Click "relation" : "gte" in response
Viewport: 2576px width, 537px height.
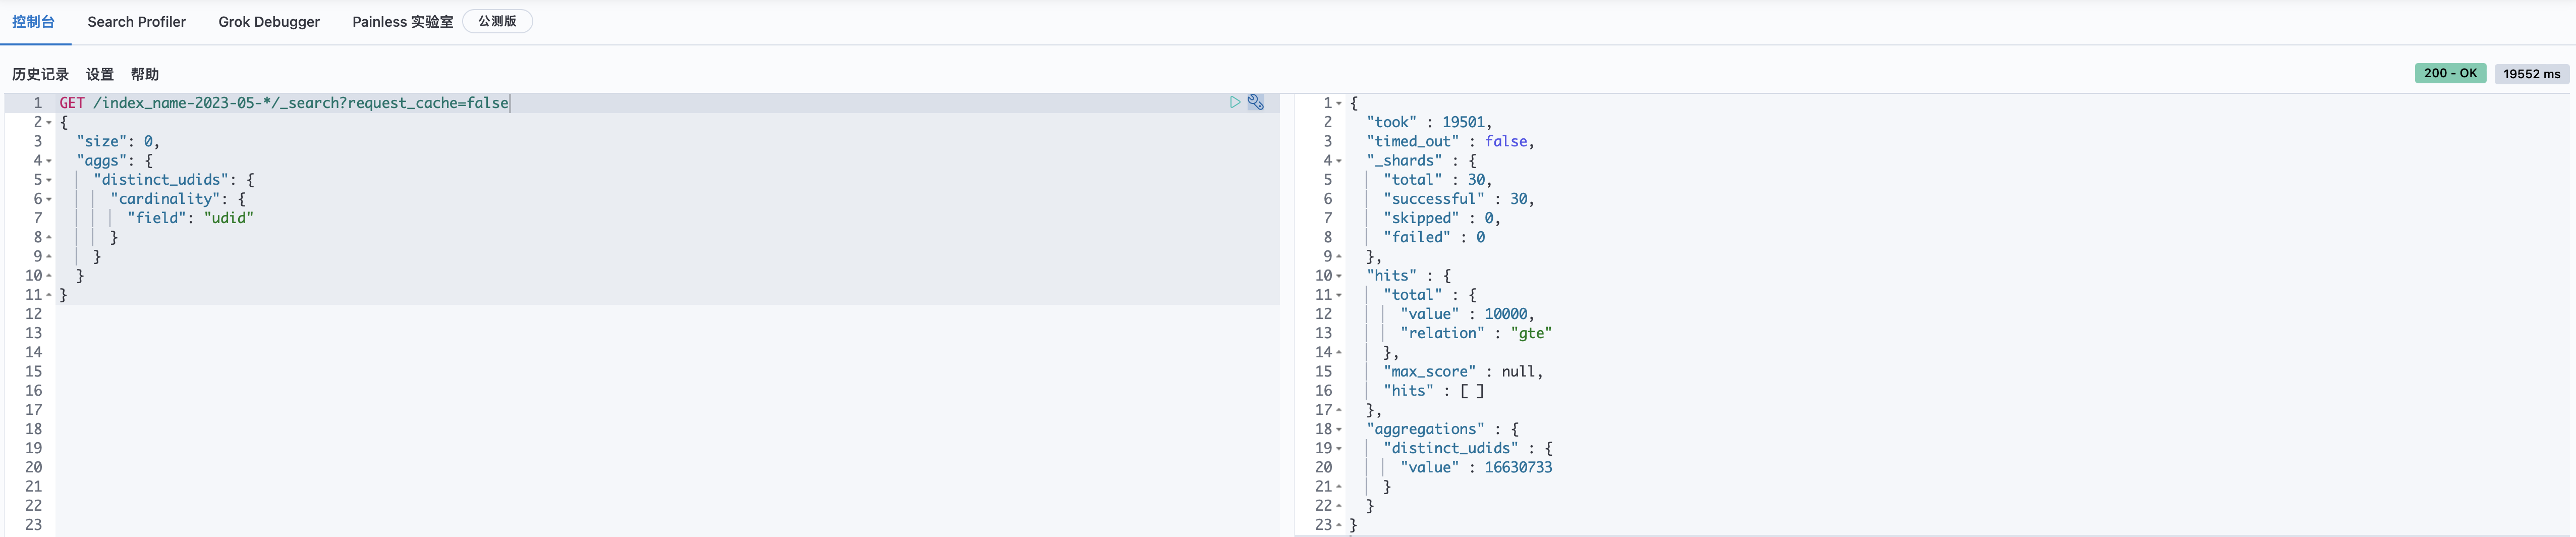1476,333
